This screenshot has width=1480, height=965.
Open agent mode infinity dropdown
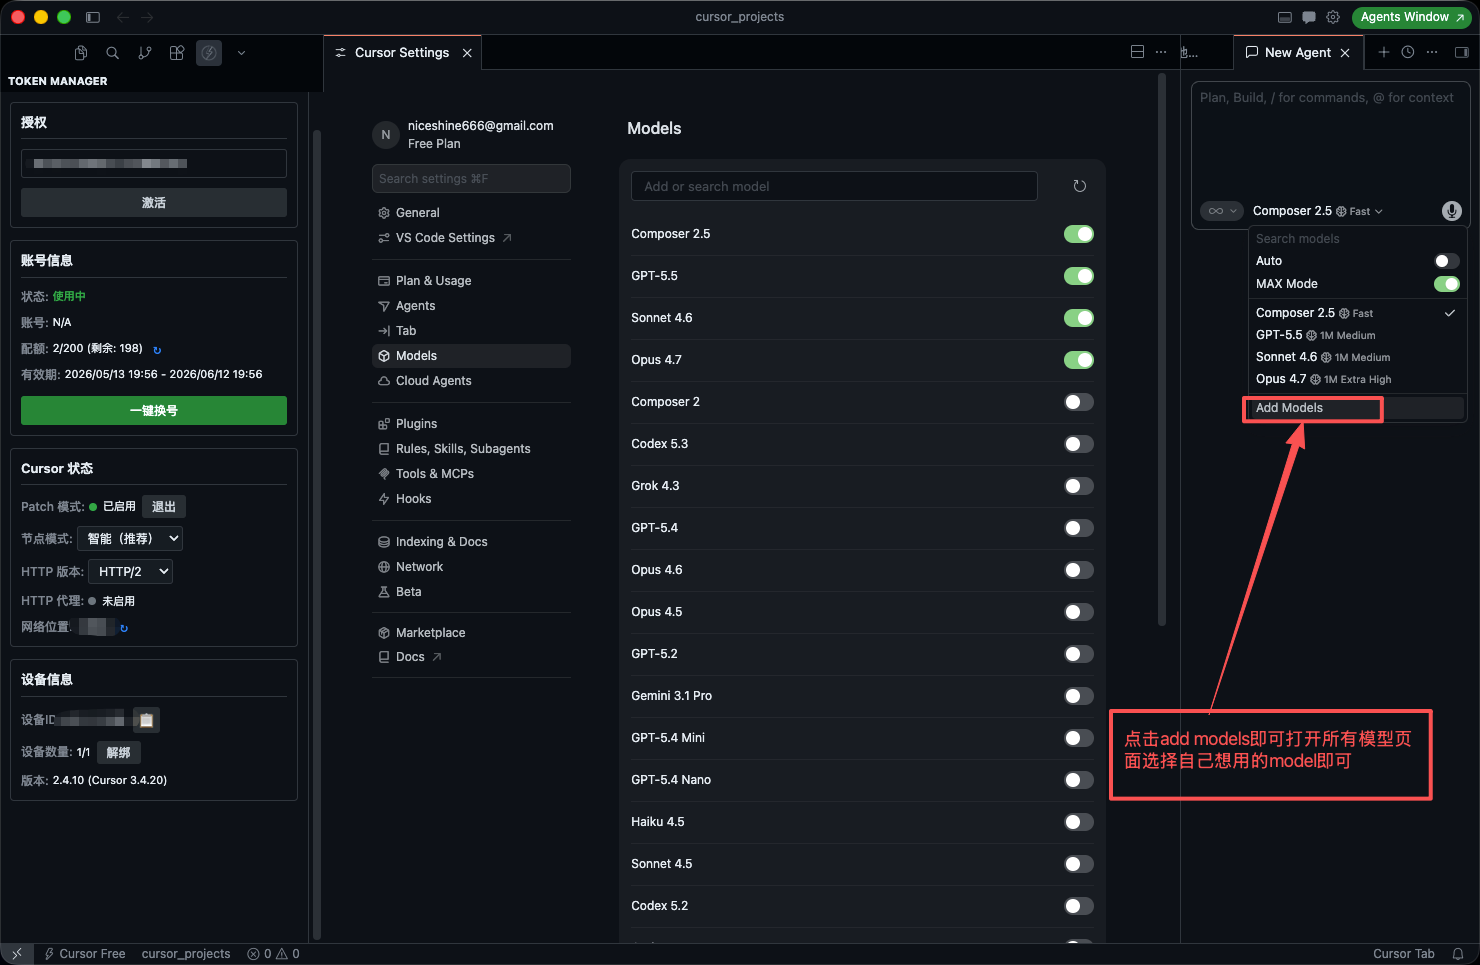(1222, 211)
